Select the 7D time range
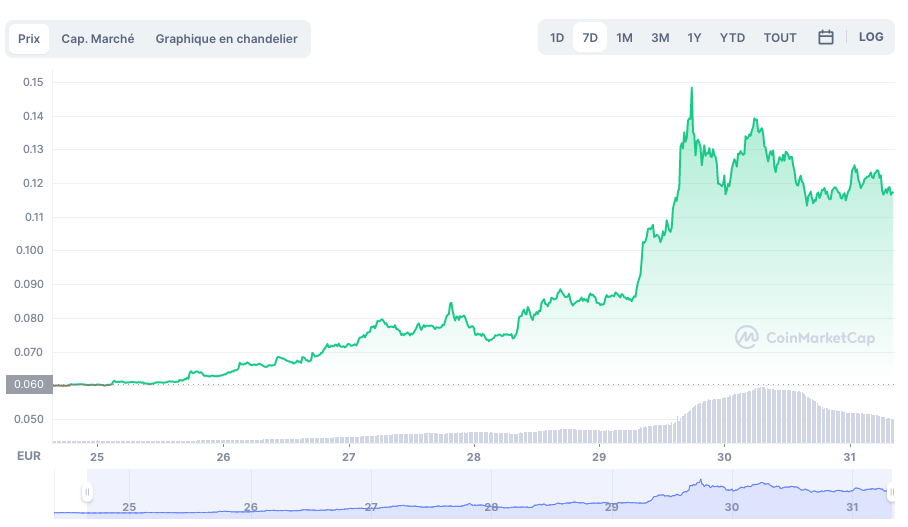 [x=590, y=38]
